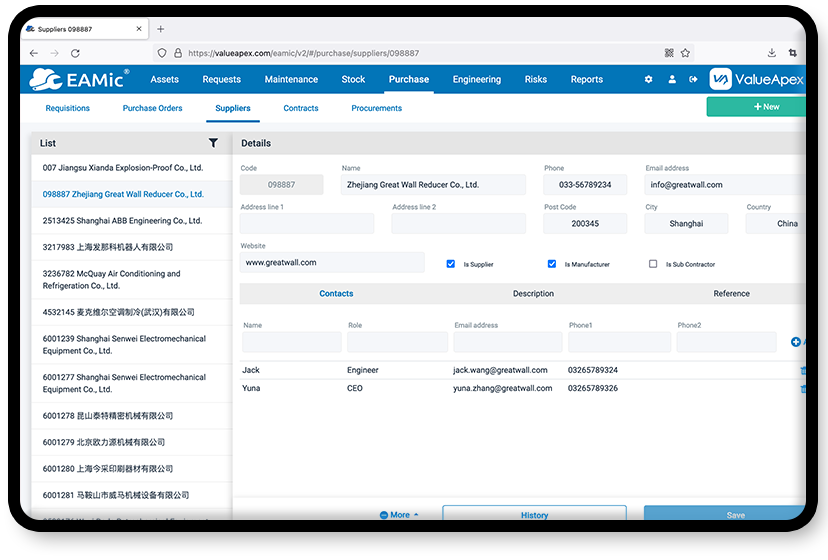Screen dimensions: 828x560
Task: Click the Website input field
Action: point(332,263)
